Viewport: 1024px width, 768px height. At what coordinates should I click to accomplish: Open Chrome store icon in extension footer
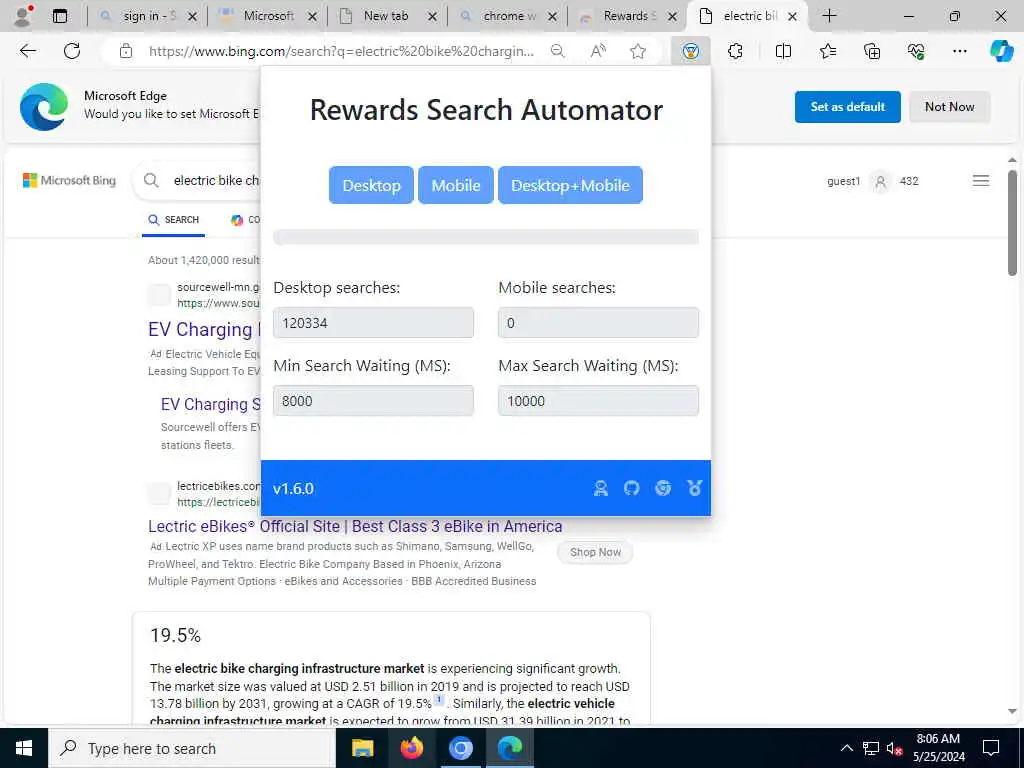(663, 488)
